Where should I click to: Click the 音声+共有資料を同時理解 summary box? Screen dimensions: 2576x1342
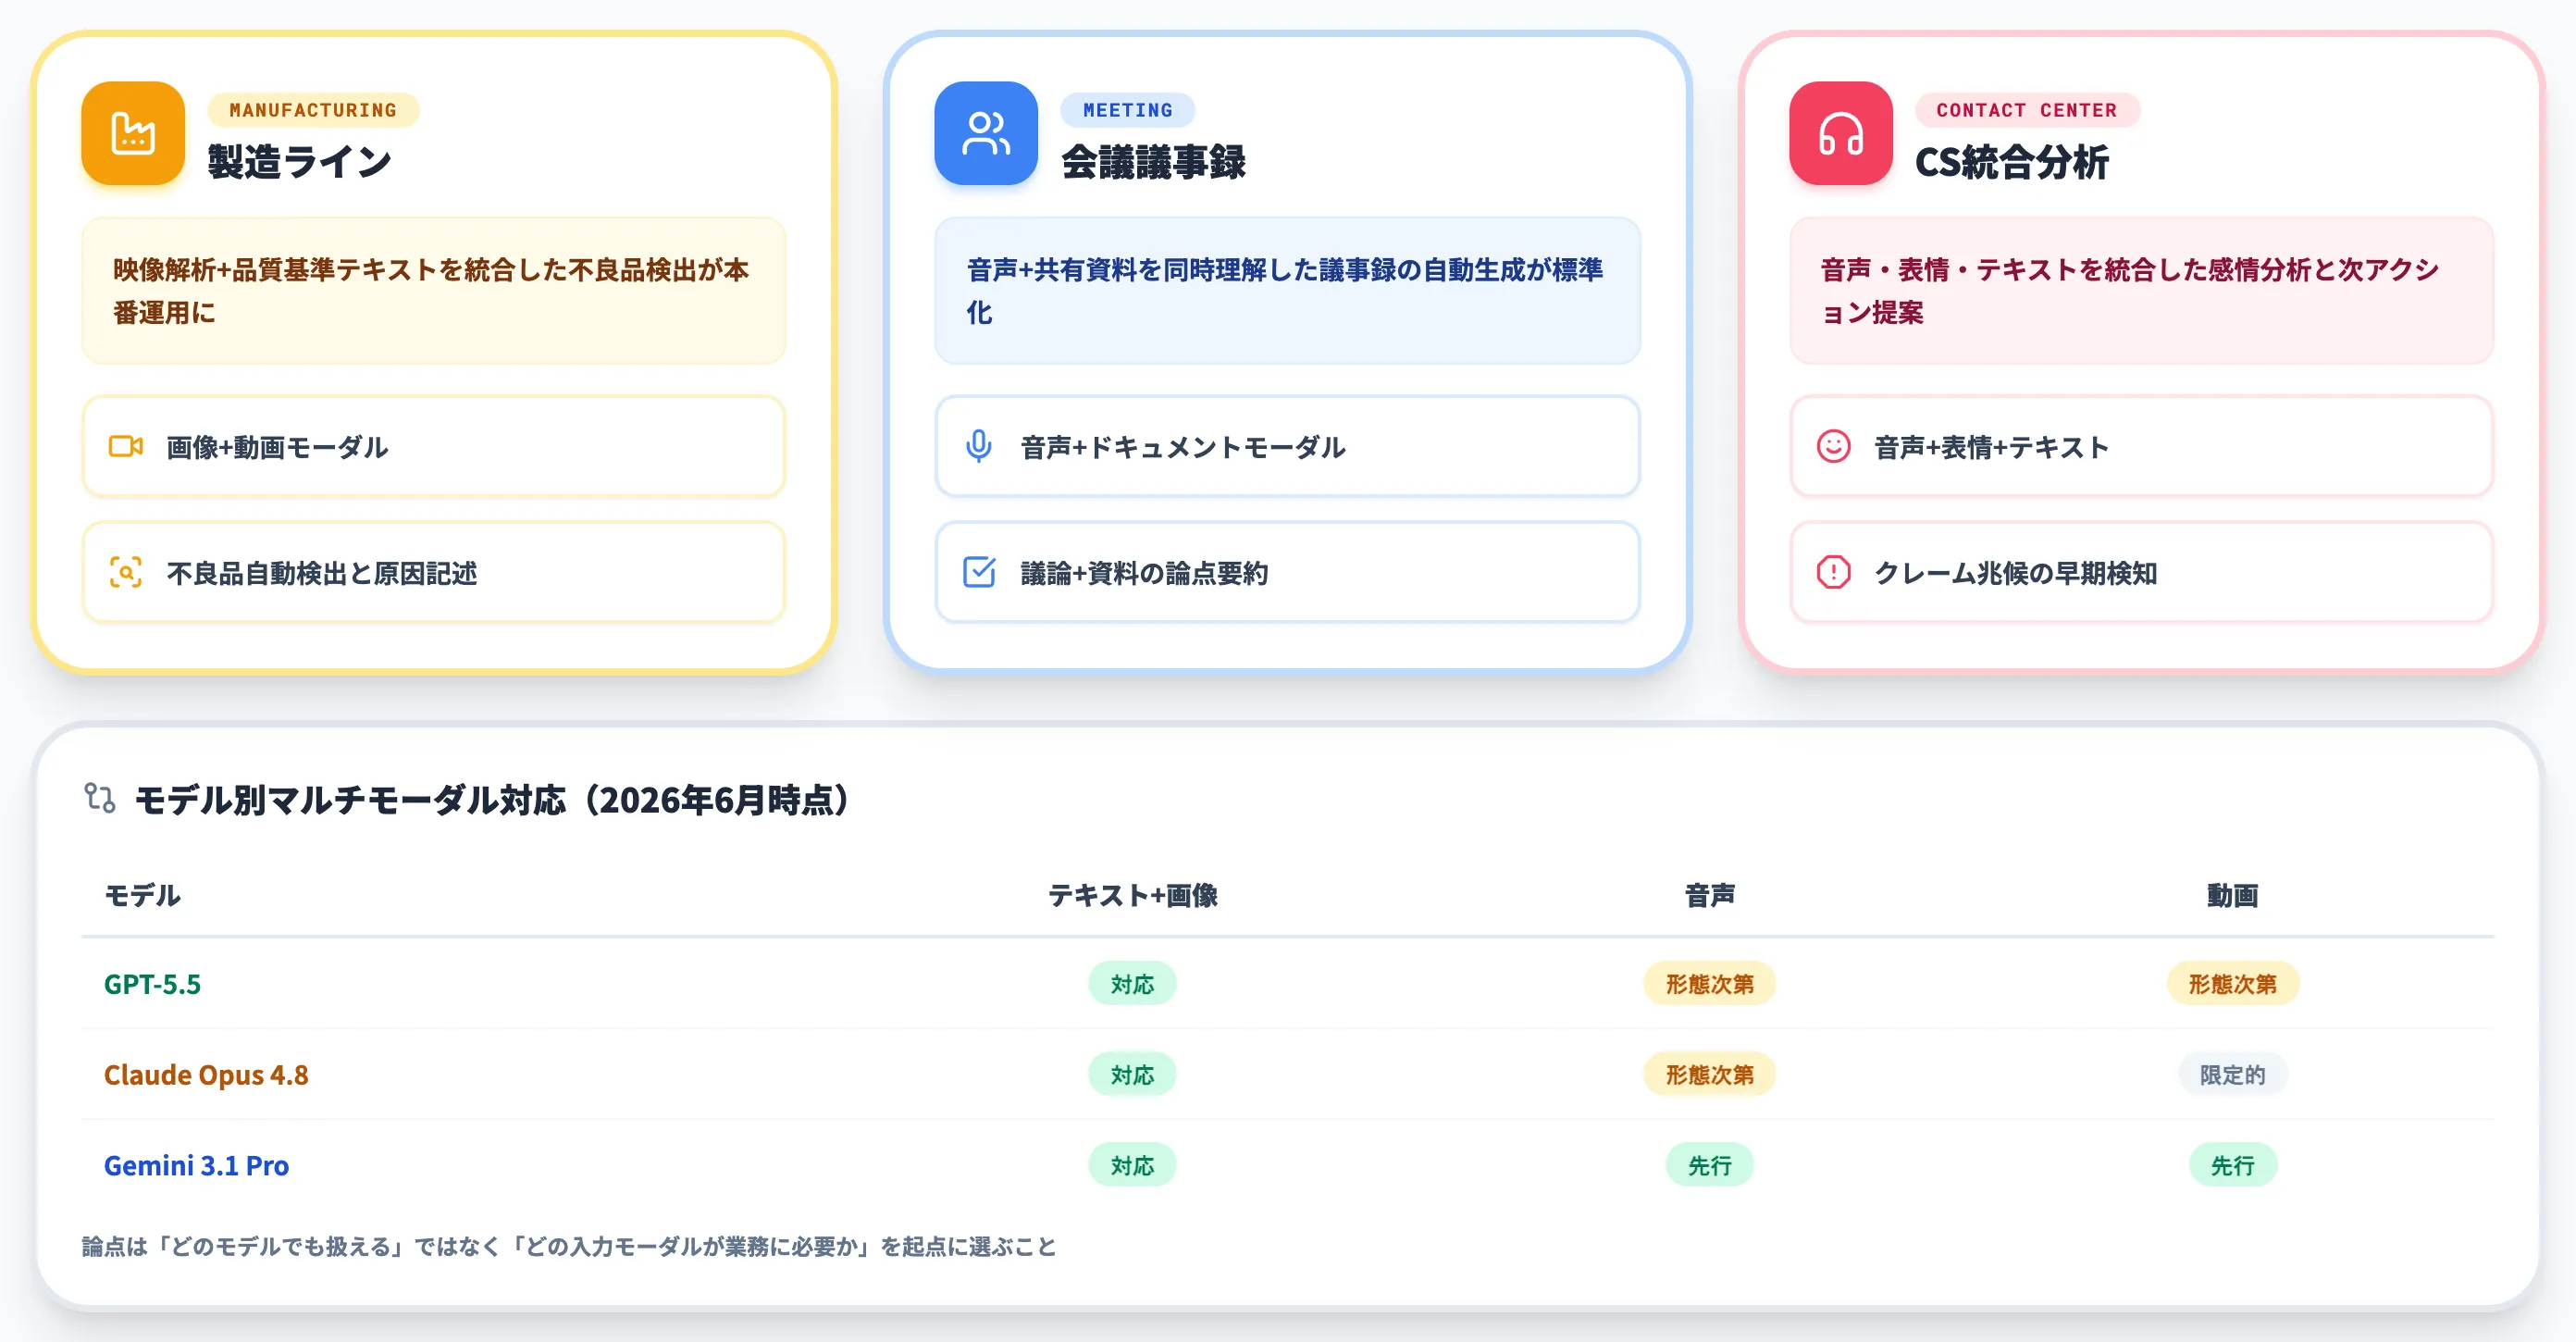click(x=1288, y=291)
